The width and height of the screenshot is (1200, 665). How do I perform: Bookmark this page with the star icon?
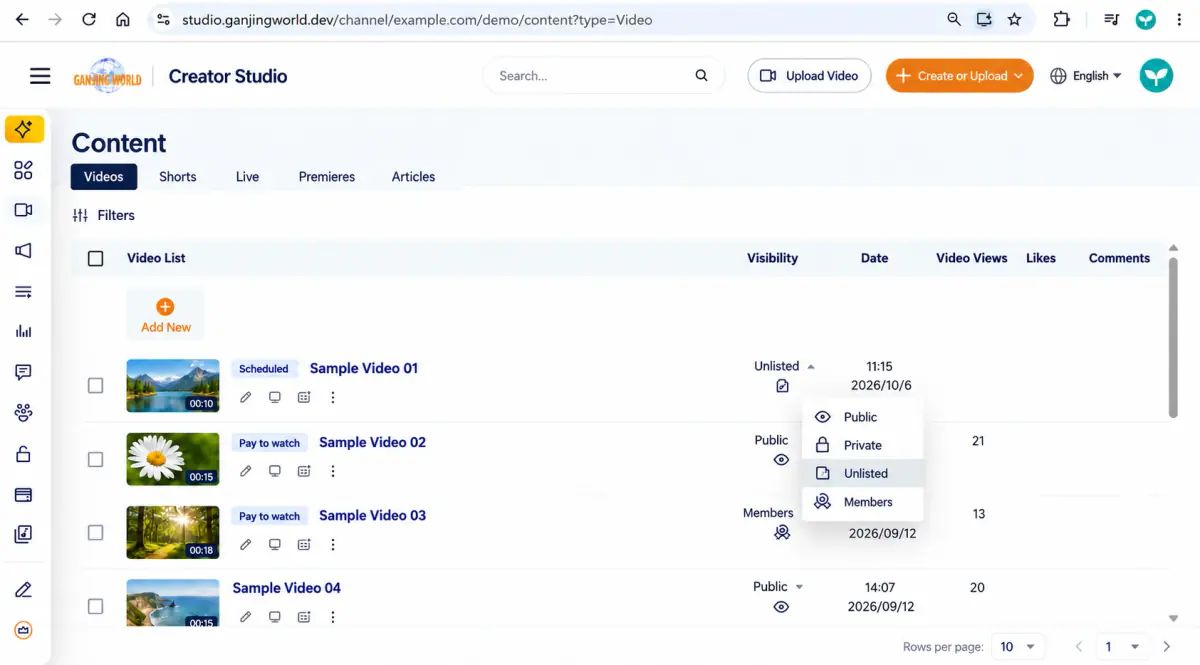1014,19
